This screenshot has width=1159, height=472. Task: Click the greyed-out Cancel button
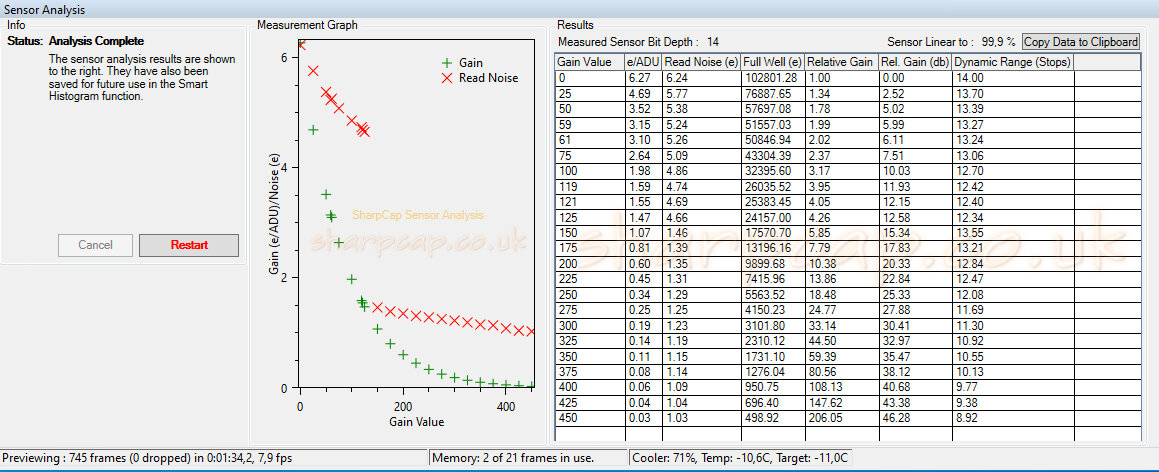coord(95,245)
